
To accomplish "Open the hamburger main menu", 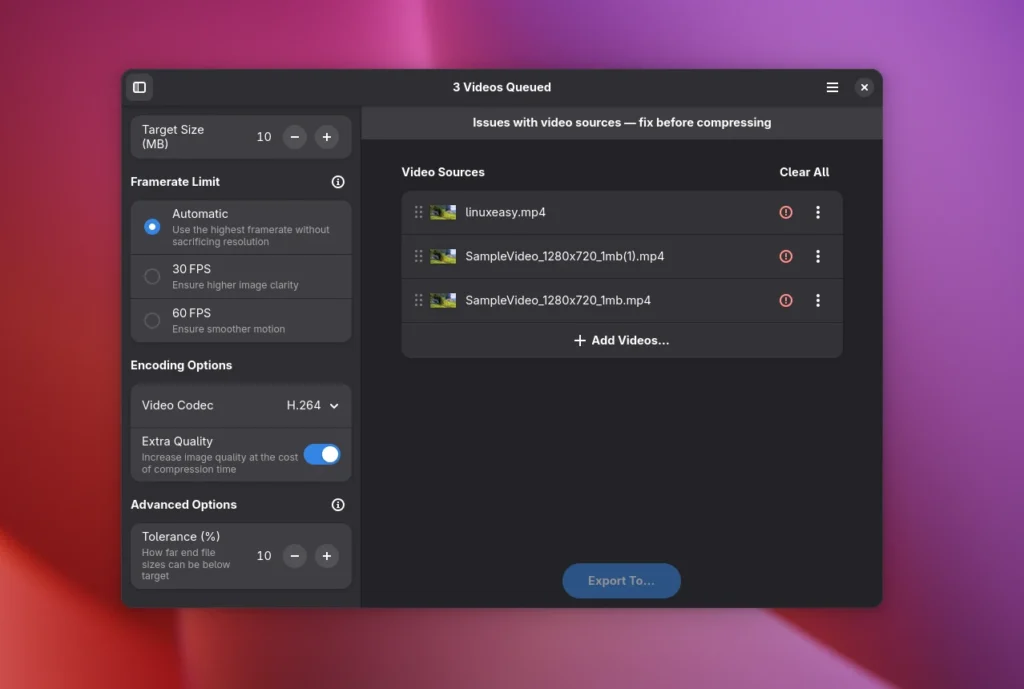I will [x=832, y=88].
